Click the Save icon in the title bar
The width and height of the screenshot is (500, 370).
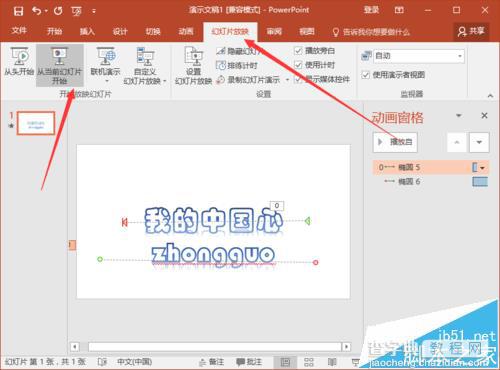[x=18, y=11]
